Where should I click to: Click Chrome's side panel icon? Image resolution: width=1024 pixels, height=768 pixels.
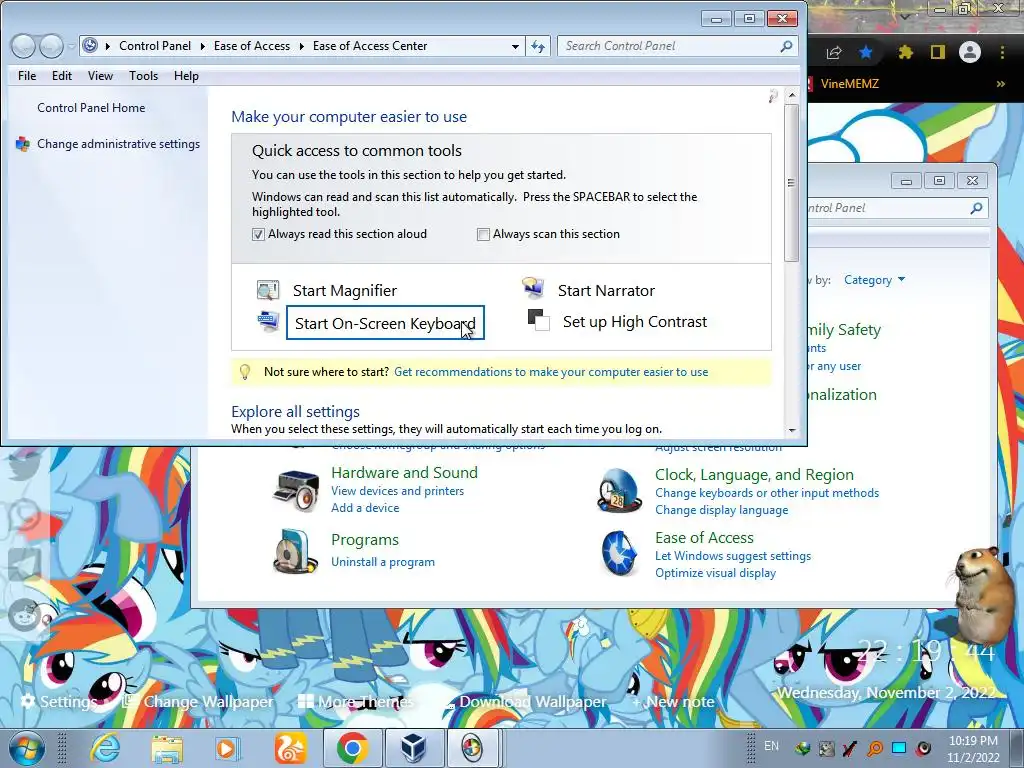click(938, 52)
